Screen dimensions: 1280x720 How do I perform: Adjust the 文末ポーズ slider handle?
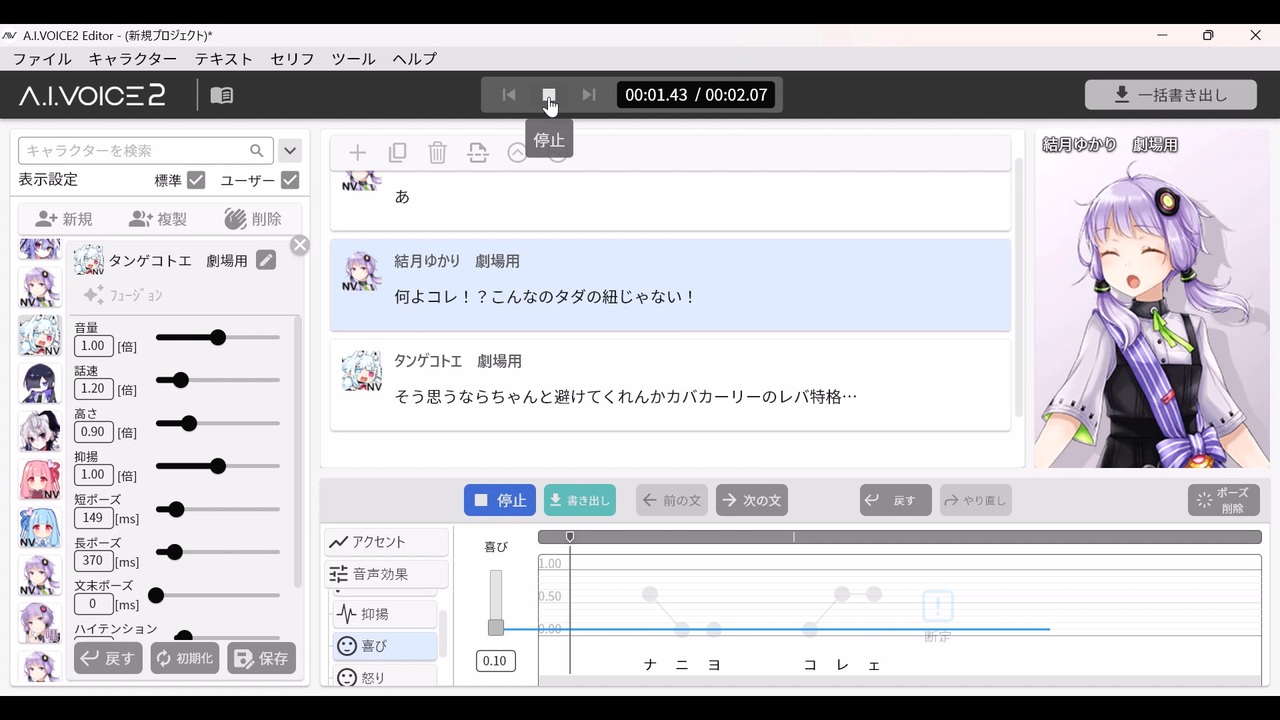pyautogui.click(x=156, y=595)
